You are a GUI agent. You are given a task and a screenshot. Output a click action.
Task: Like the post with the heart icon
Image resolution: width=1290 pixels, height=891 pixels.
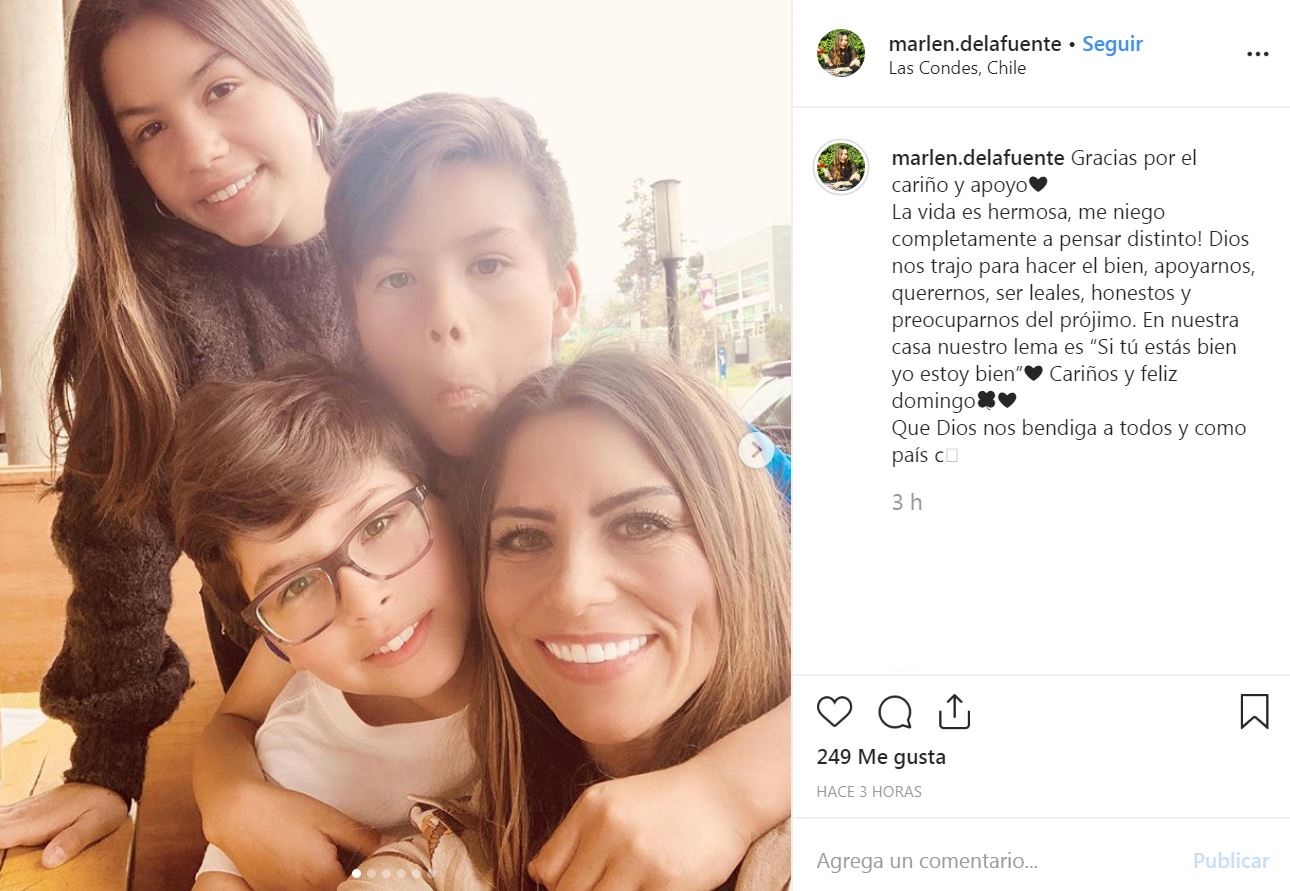tap(834, 711)
